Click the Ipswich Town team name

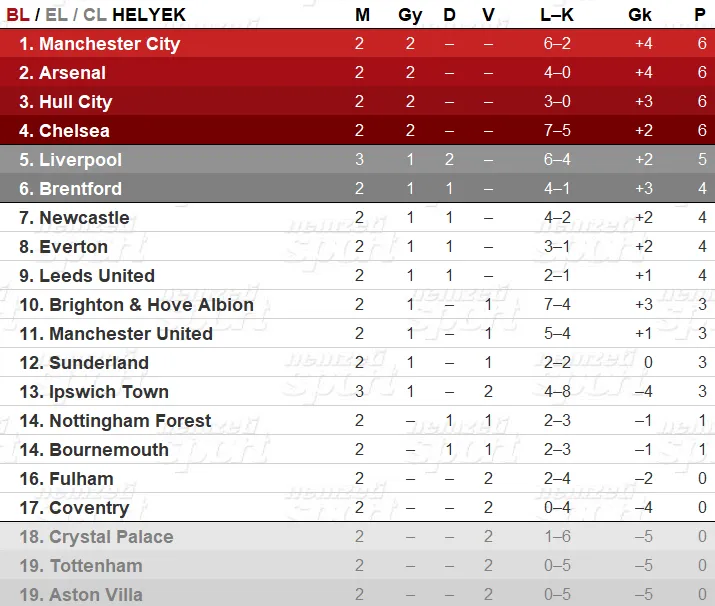click(x=109, y=392)
